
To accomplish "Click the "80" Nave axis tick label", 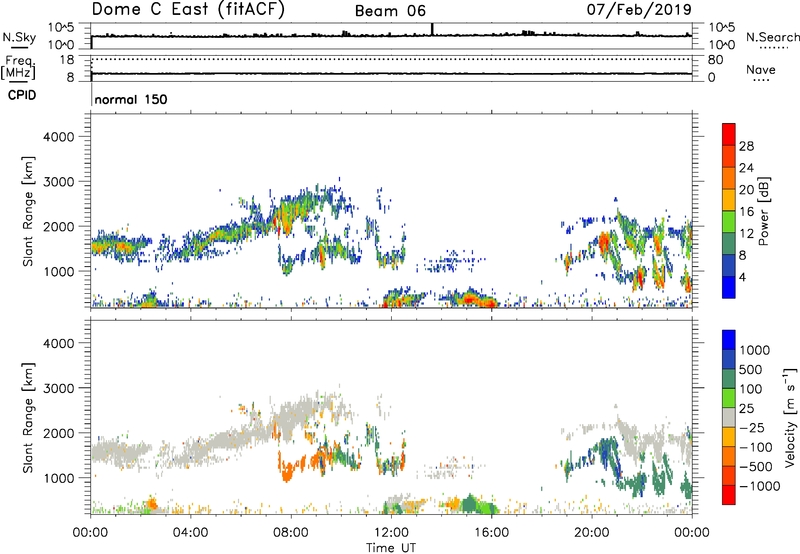I will click(715, 60).
